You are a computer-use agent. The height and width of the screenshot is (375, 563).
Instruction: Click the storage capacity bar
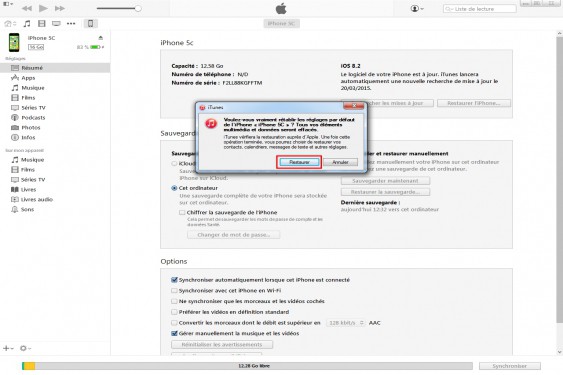pyautogui.click(x=247, y=366)
